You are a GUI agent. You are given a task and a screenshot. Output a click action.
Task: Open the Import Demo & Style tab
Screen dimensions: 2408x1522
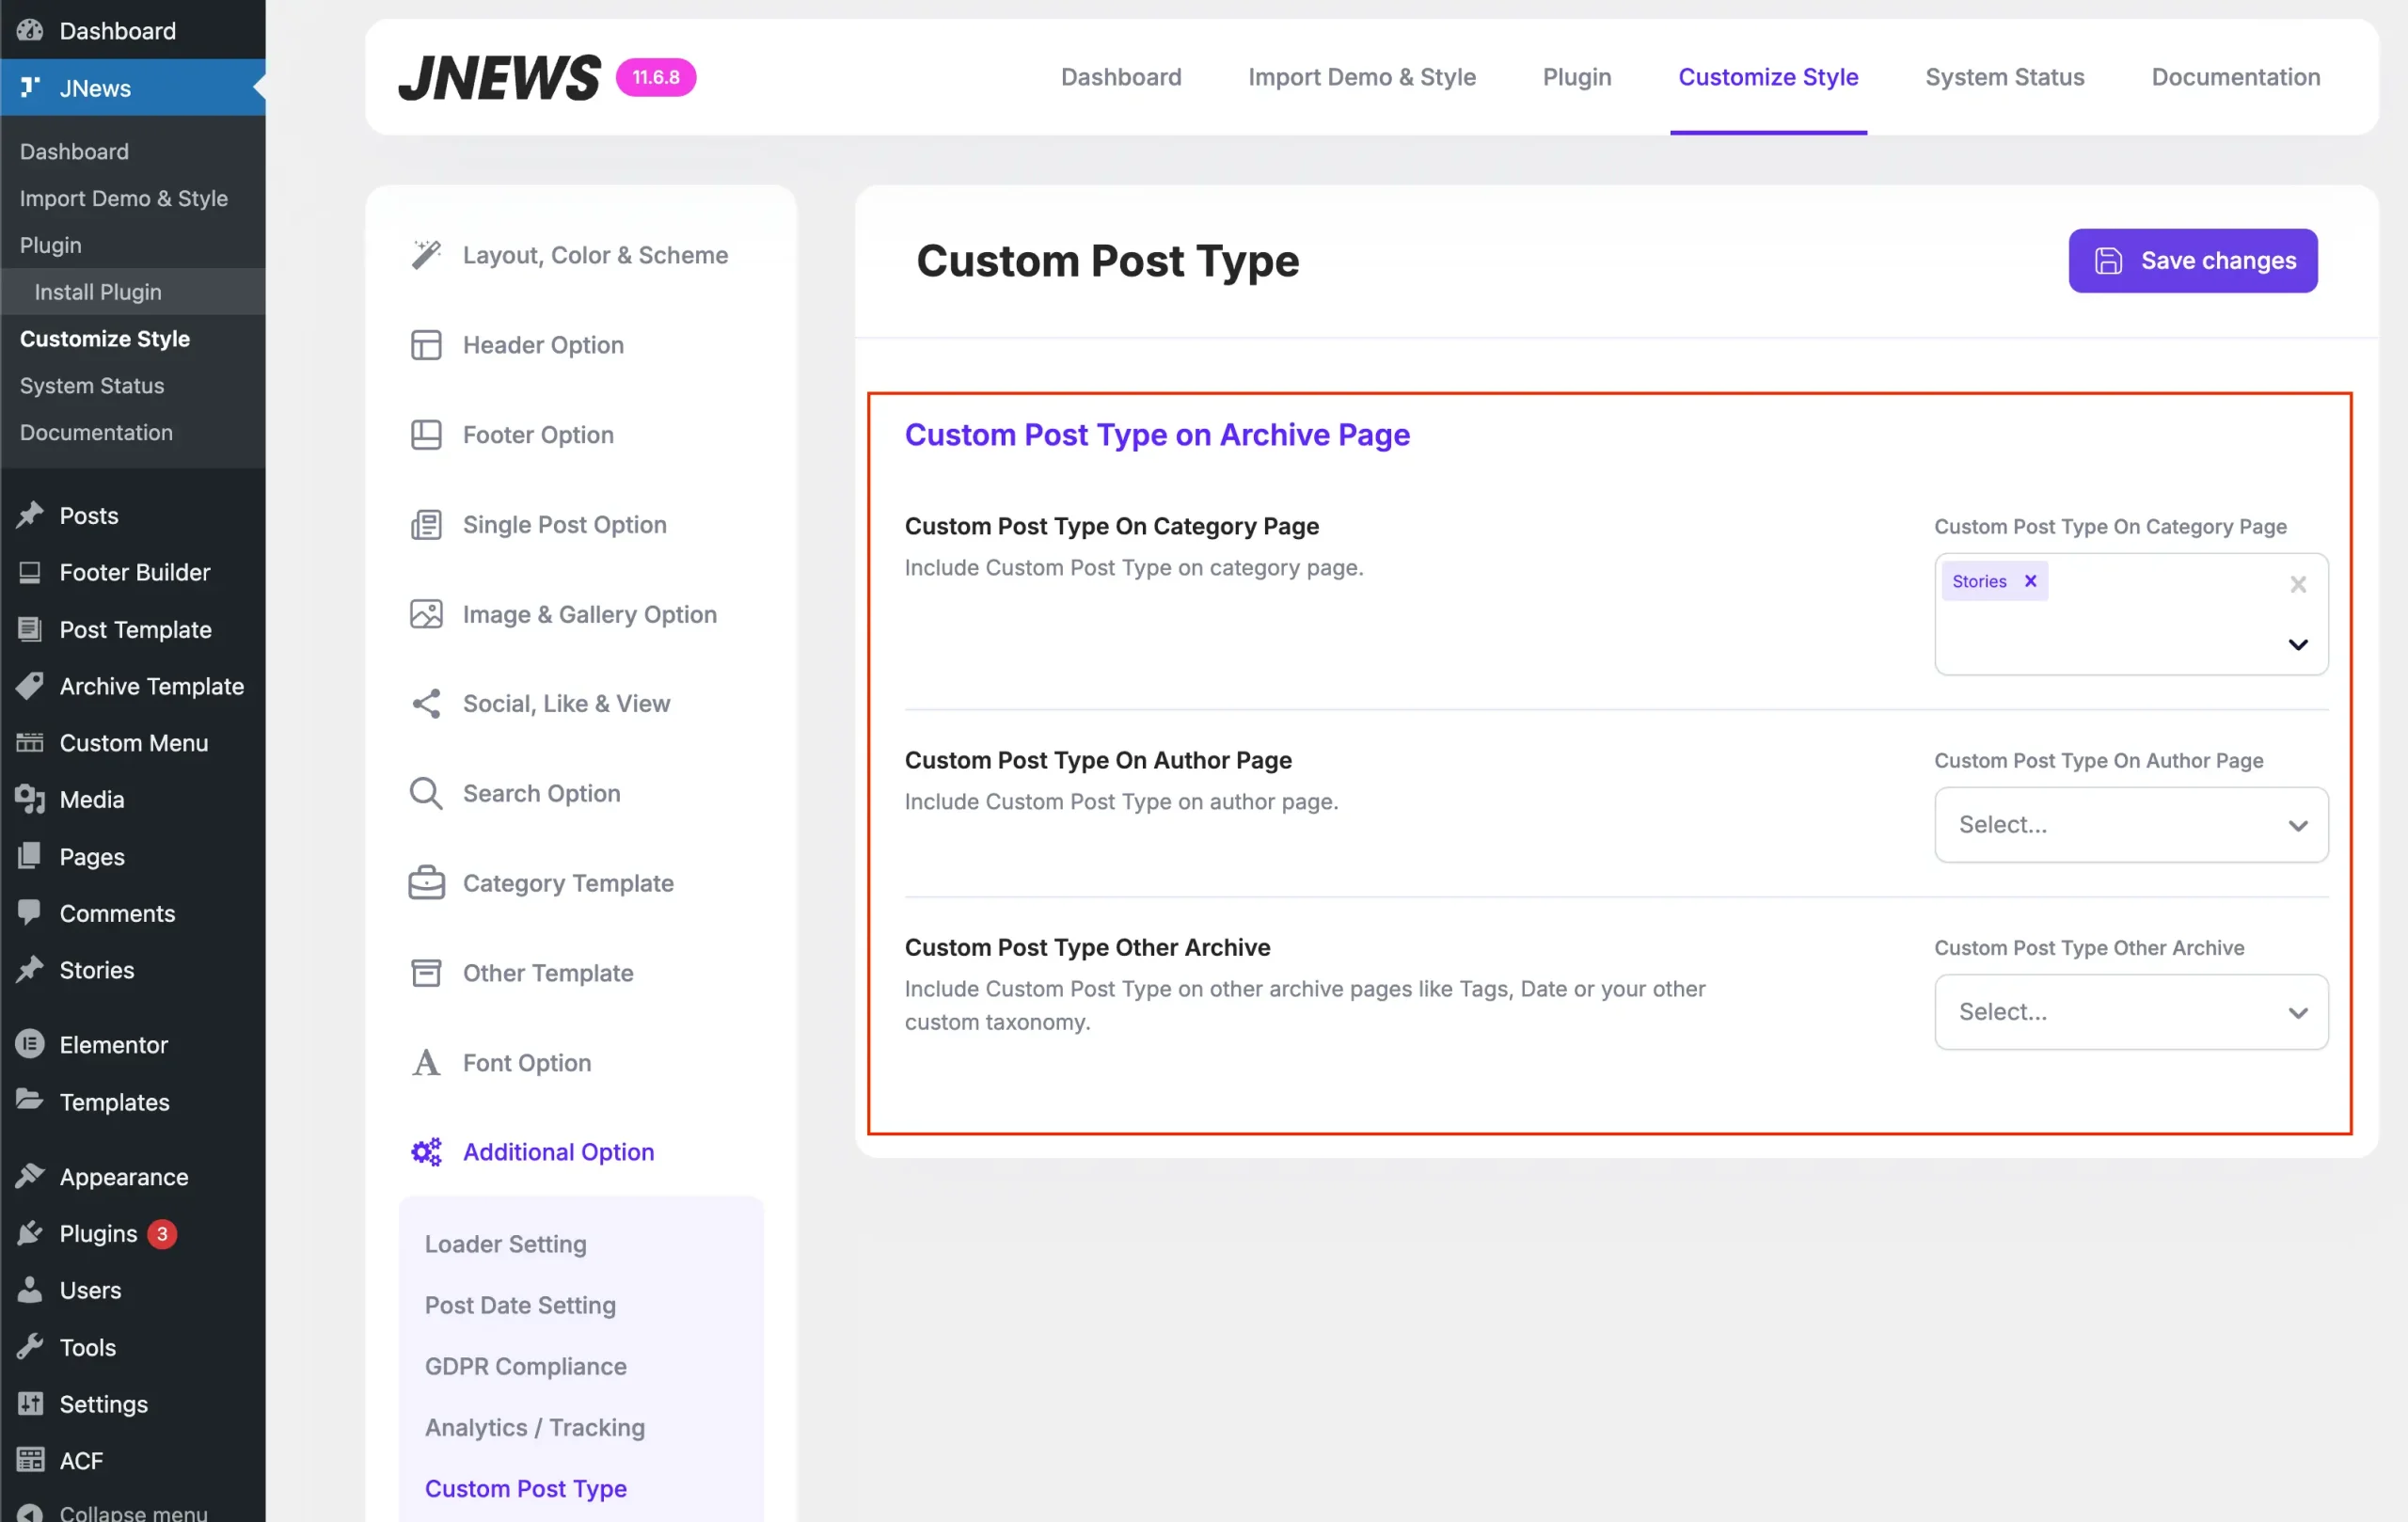1361,77
